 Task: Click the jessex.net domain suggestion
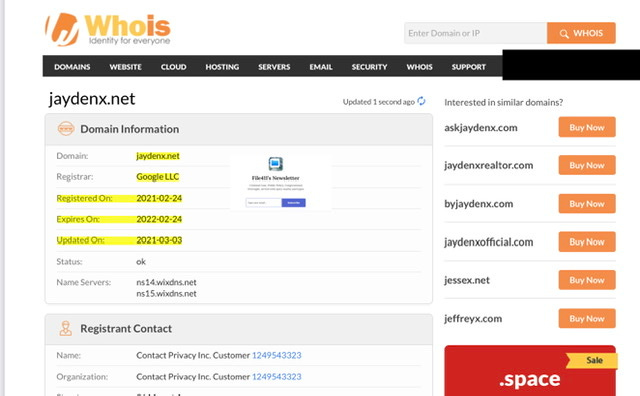coord(467,280)
